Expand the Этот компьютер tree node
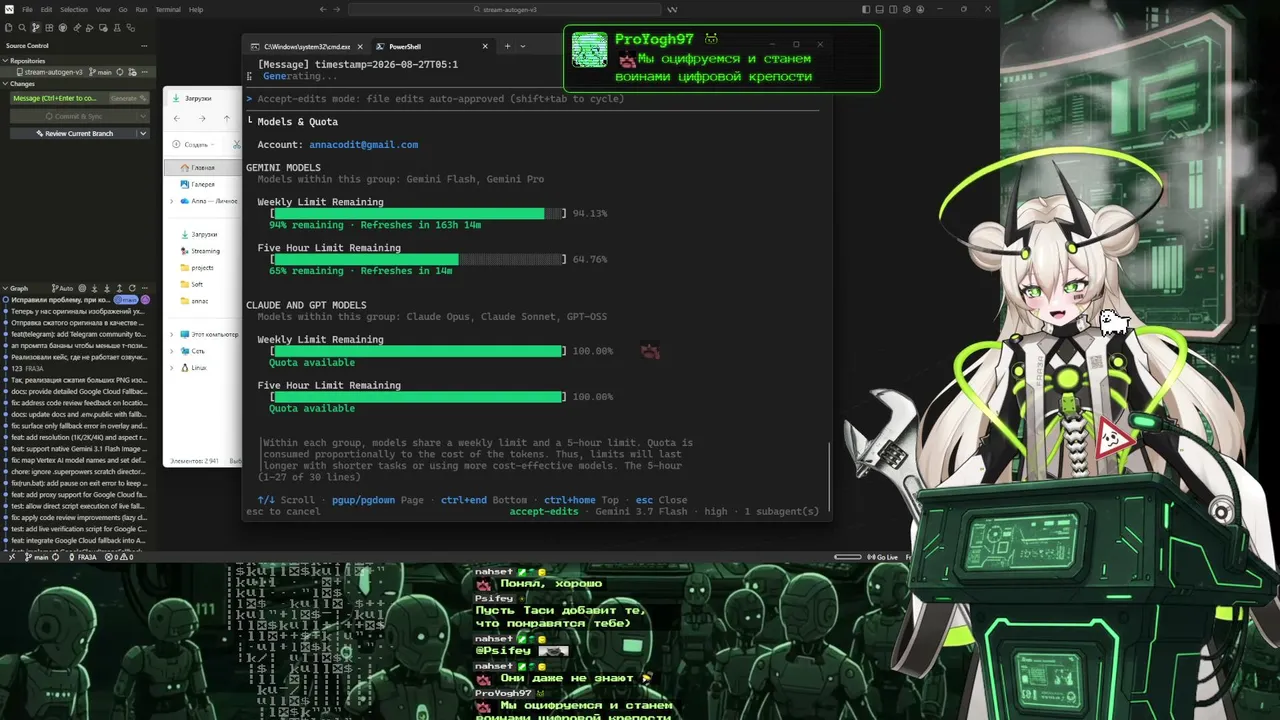1280x720 pixels. coord(172,334)
